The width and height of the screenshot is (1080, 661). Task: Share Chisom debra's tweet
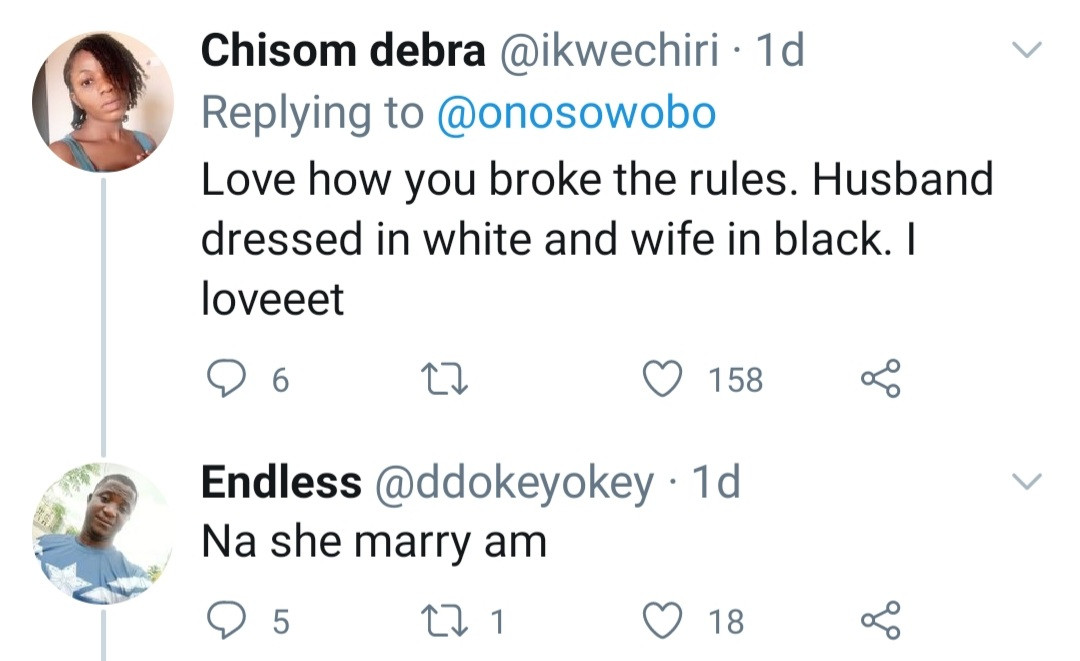point(881,379)
